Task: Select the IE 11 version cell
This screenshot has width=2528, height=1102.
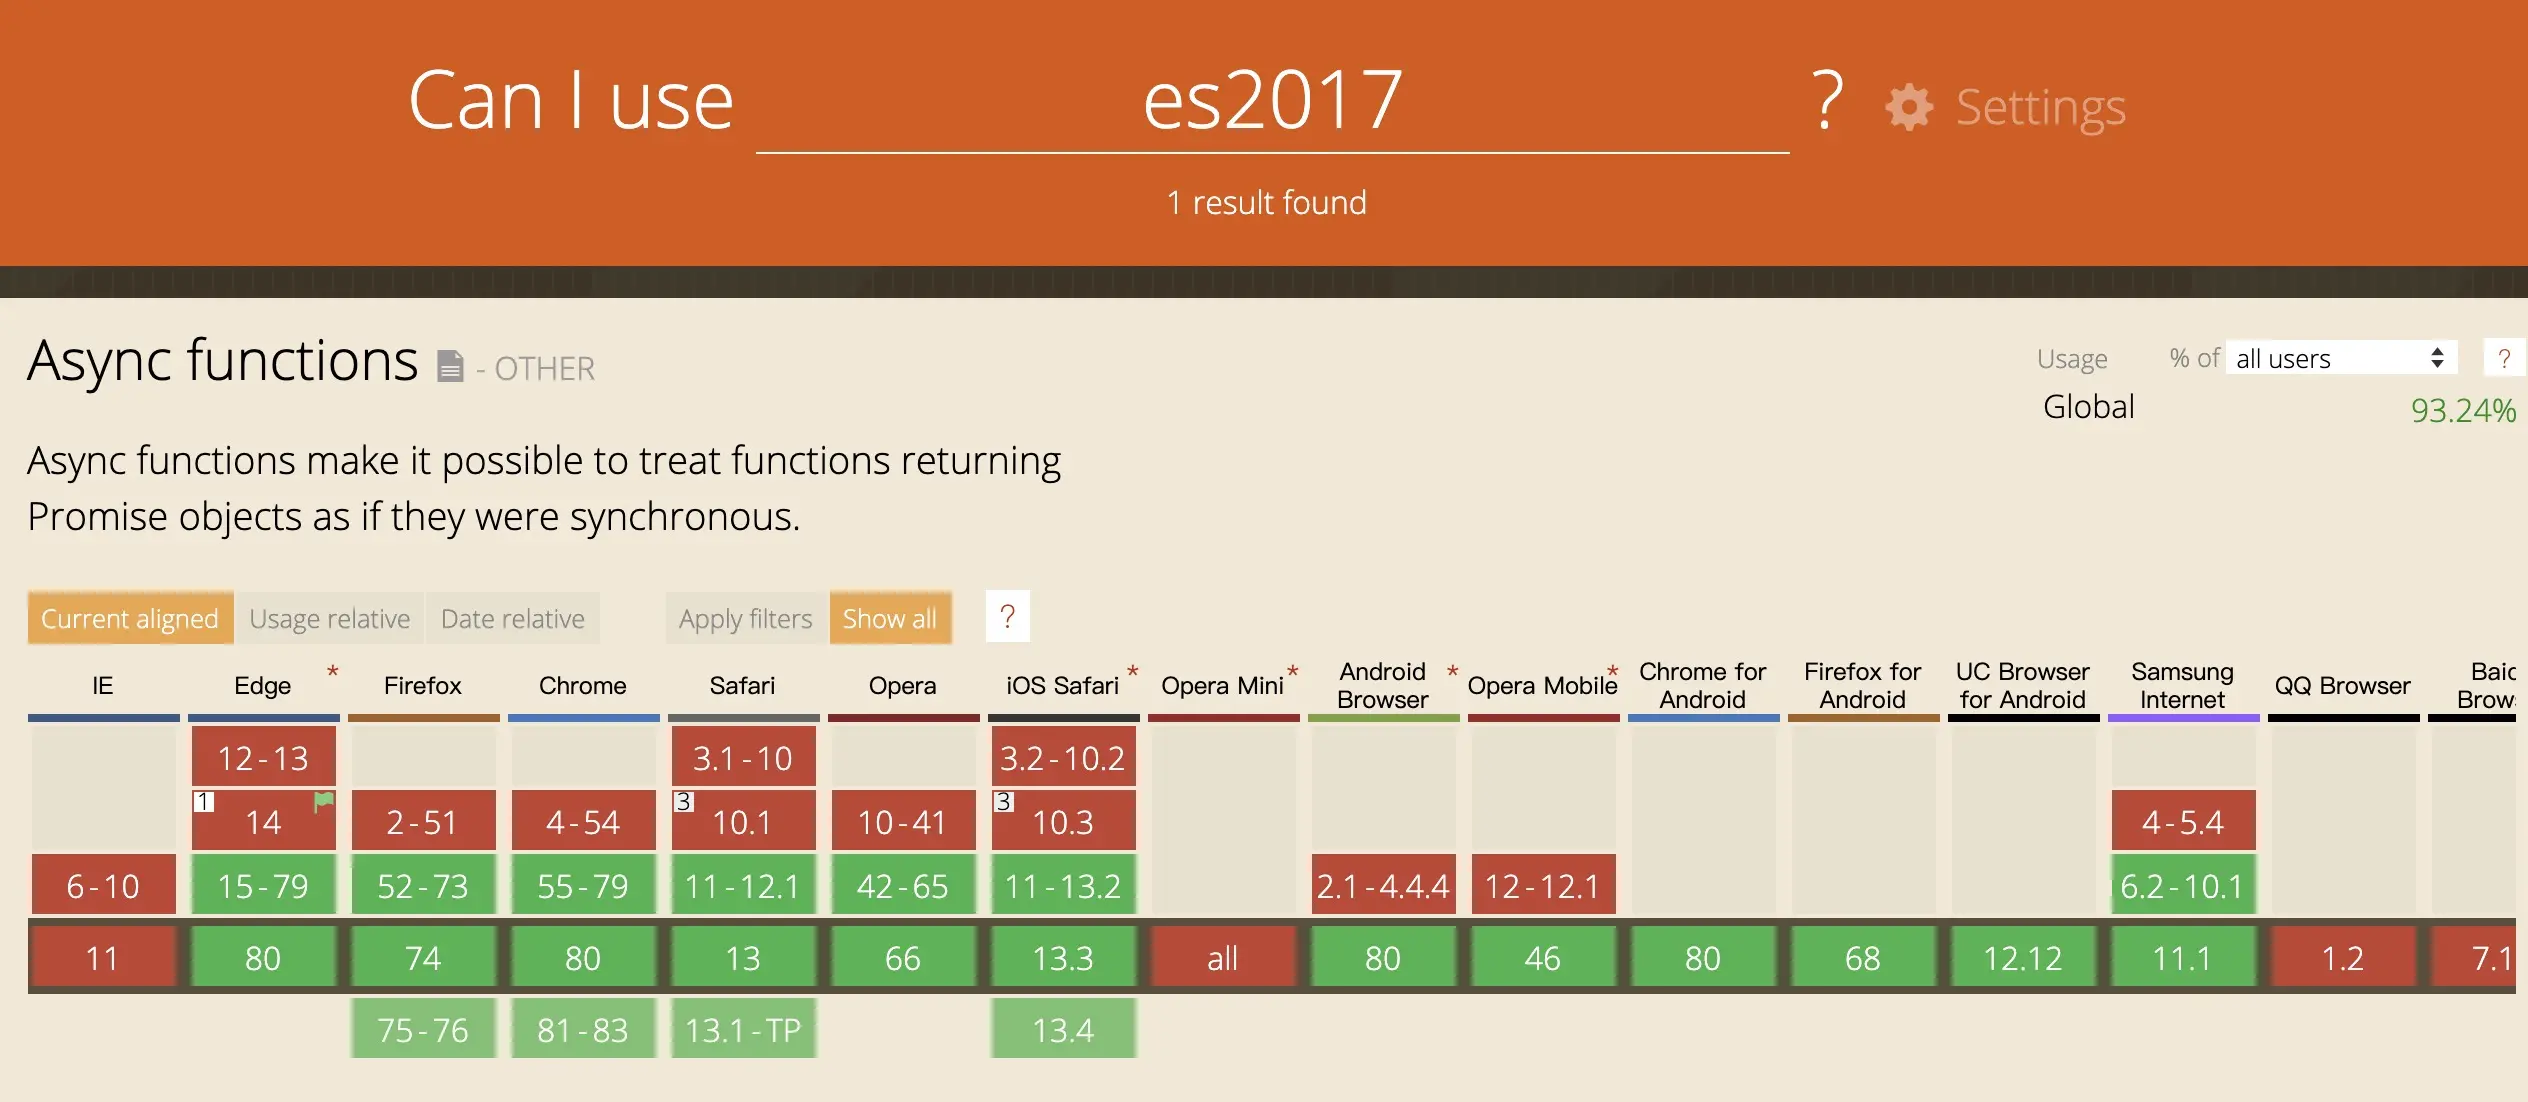Action: 103,958
